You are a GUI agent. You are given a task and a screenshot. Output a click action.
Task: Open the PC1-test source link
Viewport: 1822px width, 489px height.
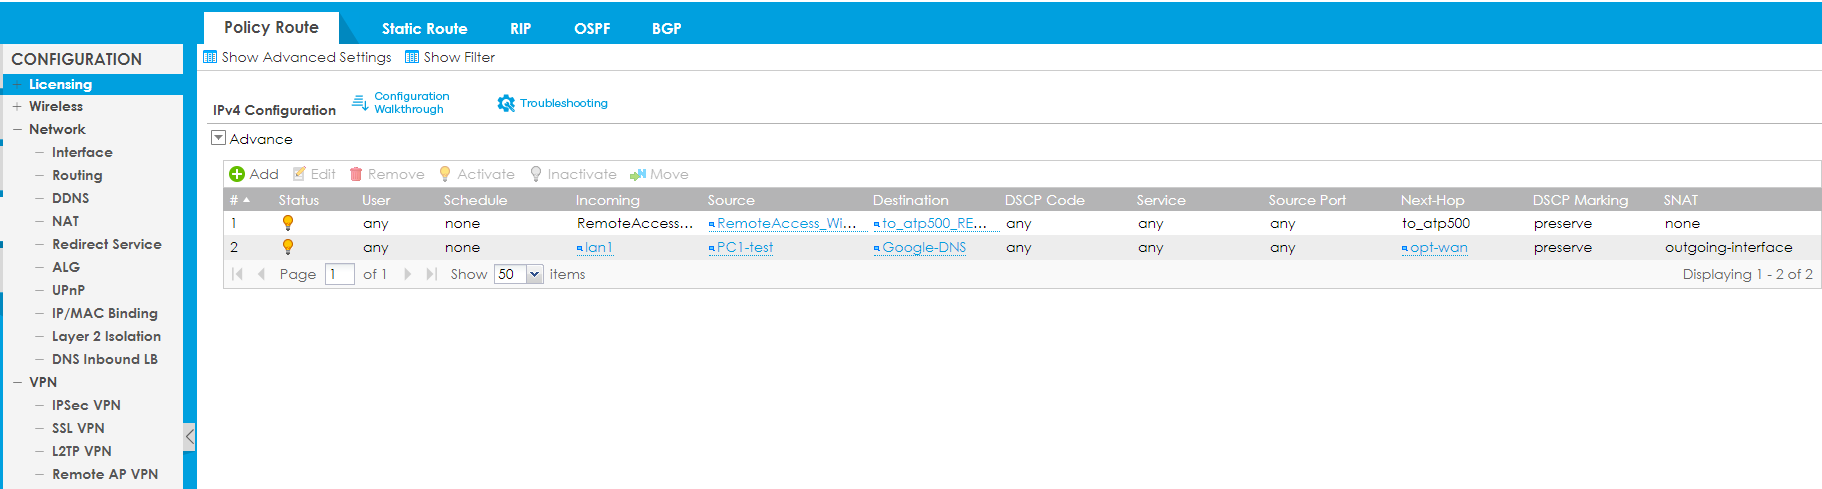click(744, 247)
